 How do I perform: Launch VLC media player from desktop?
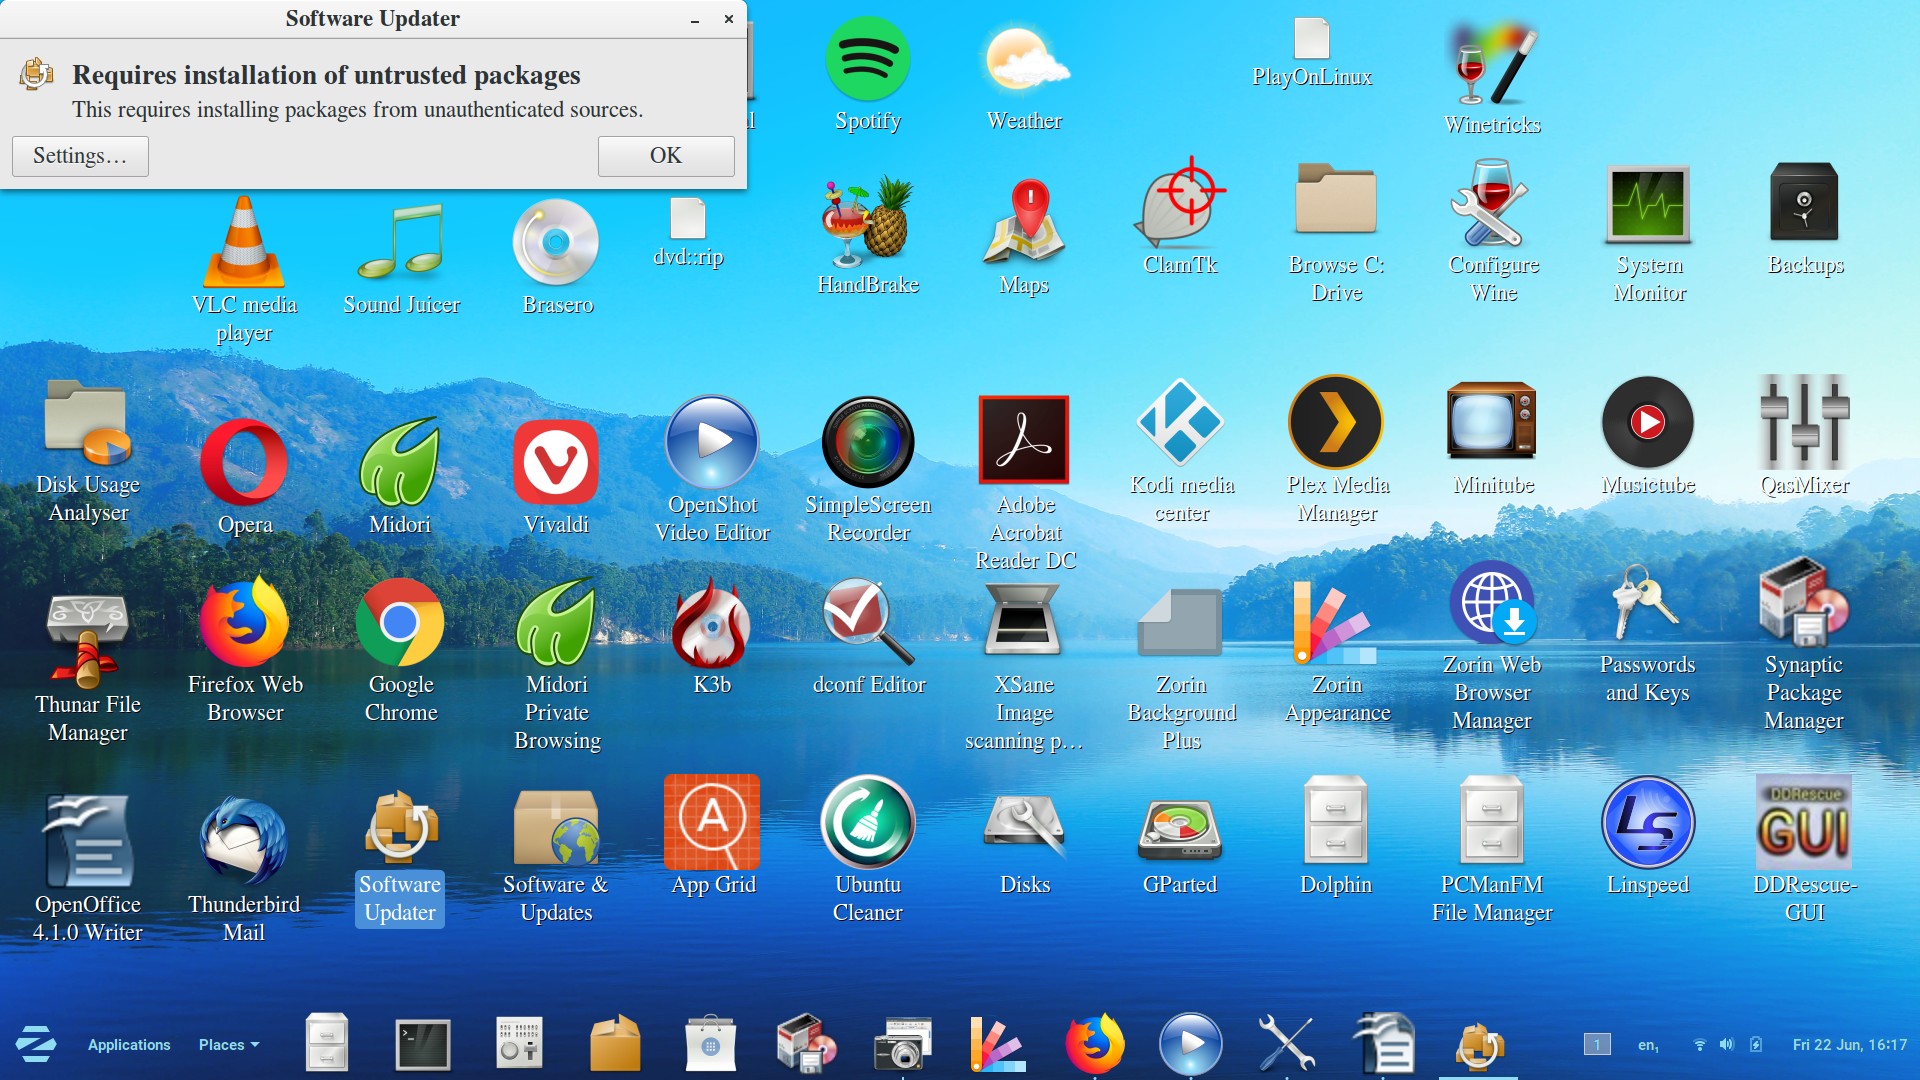point(244,245)
